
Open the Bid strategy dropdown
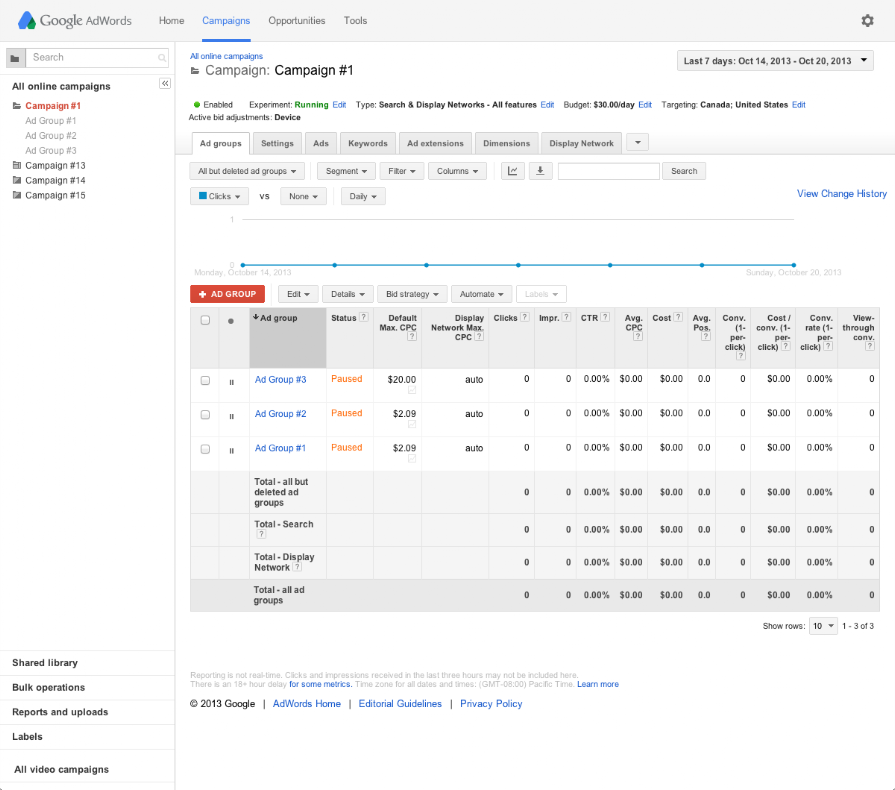(412, 294)
